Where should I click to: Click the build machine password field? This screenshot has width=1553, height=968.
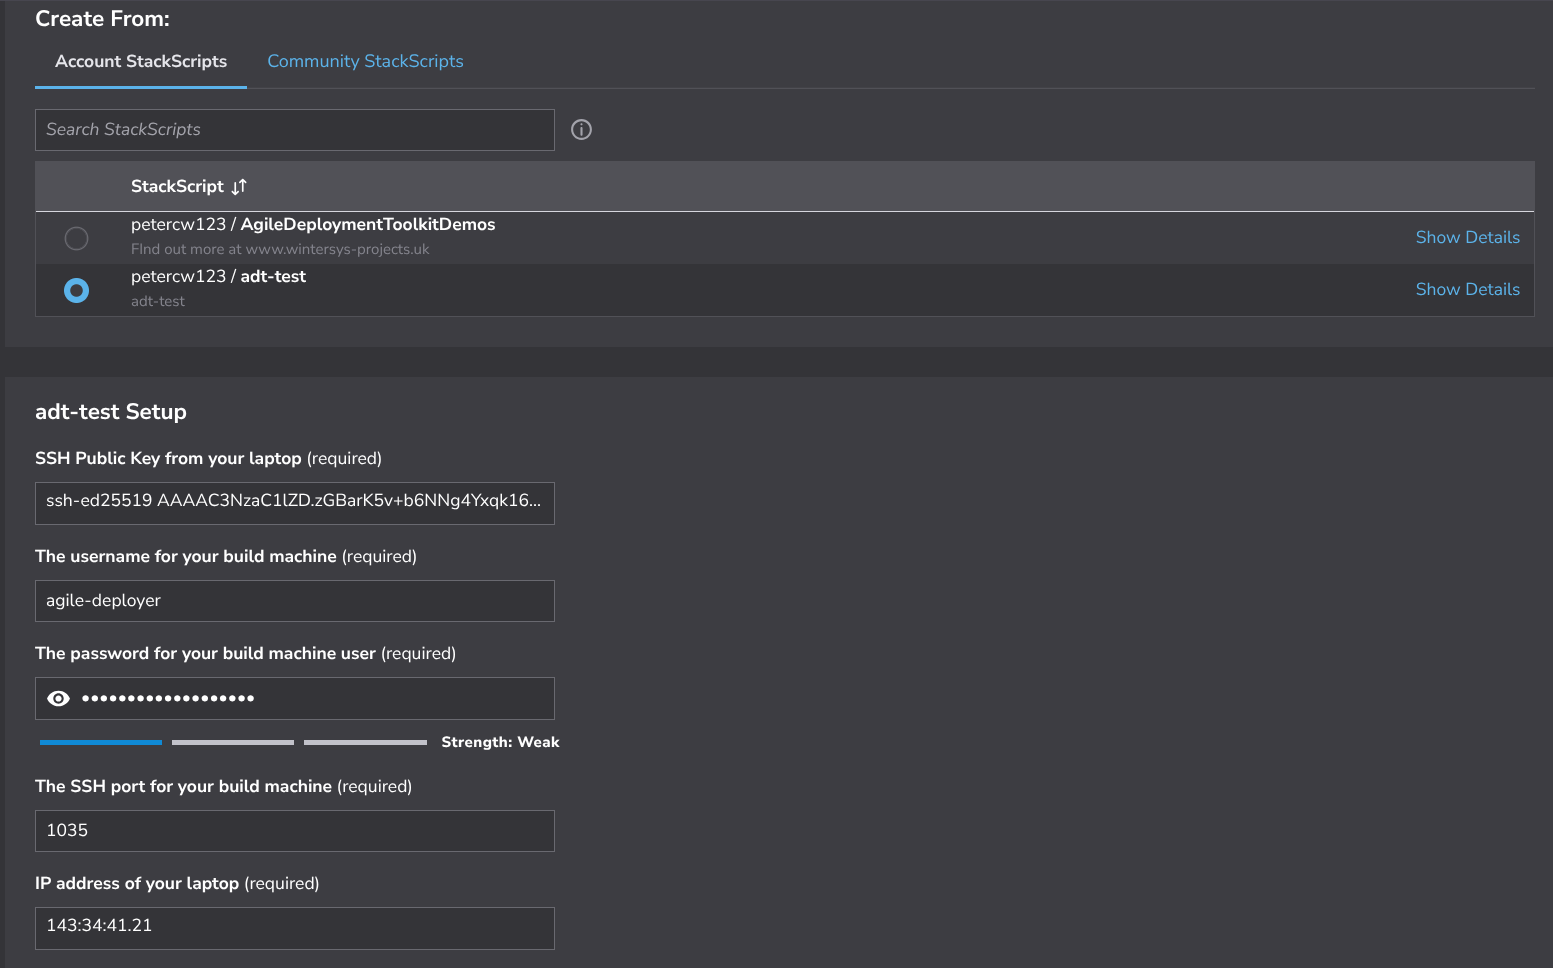pos(310,698)
